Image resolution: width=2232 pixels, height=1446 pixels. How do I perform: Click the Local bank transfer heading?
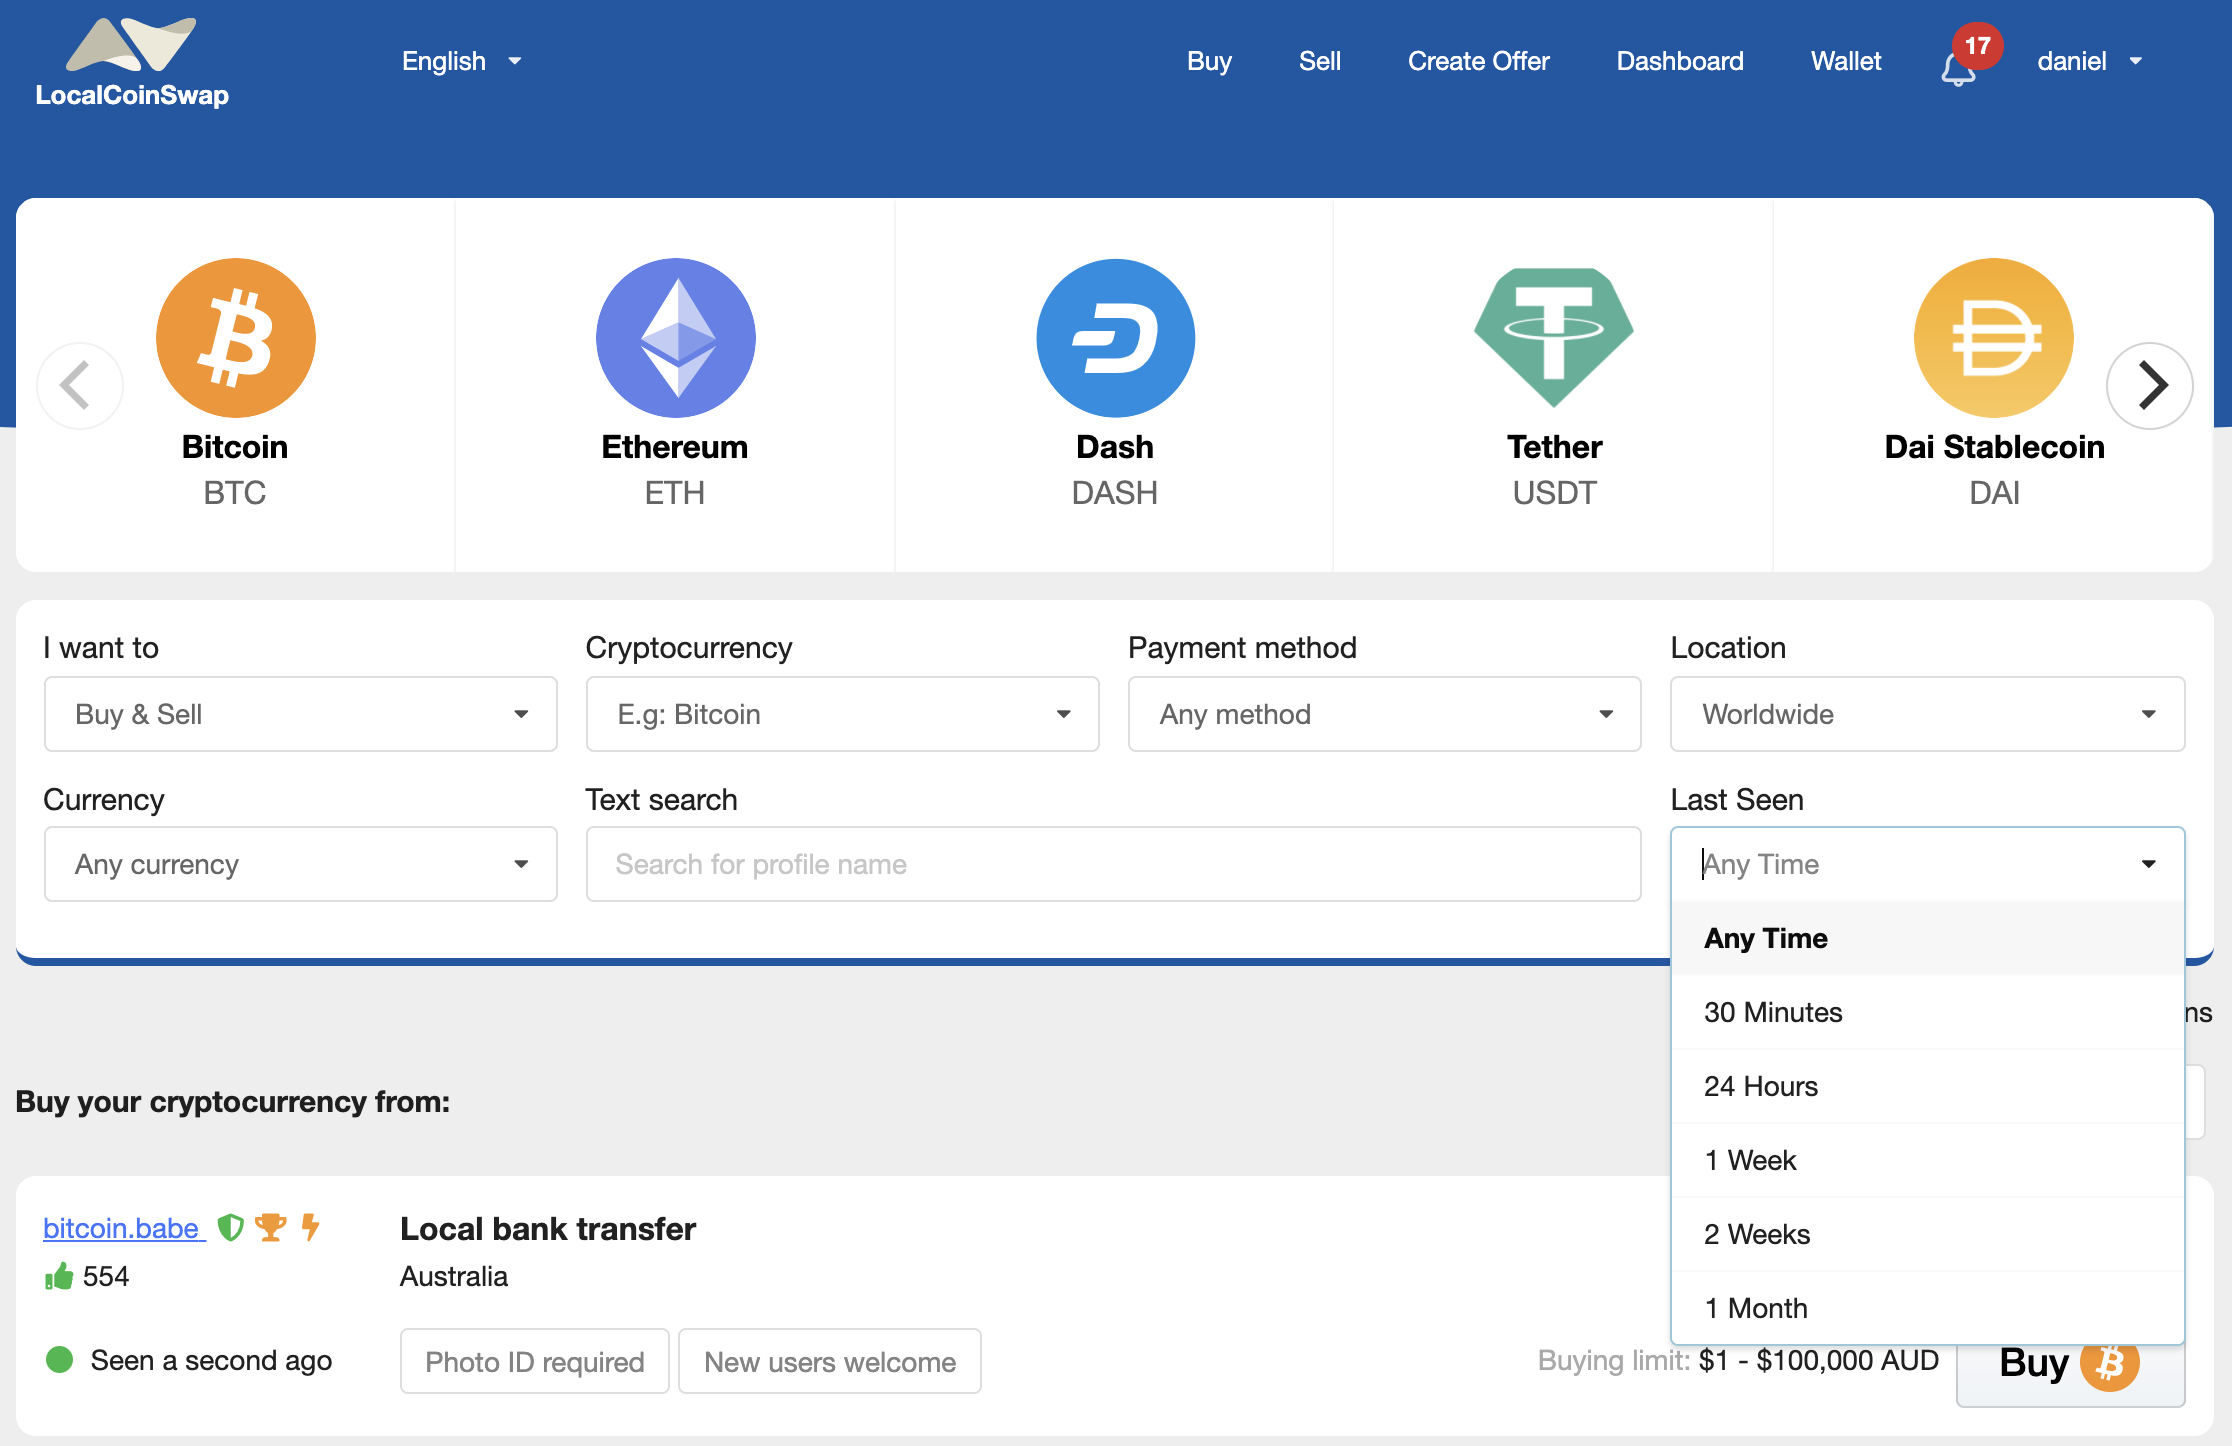(548, 1228)
